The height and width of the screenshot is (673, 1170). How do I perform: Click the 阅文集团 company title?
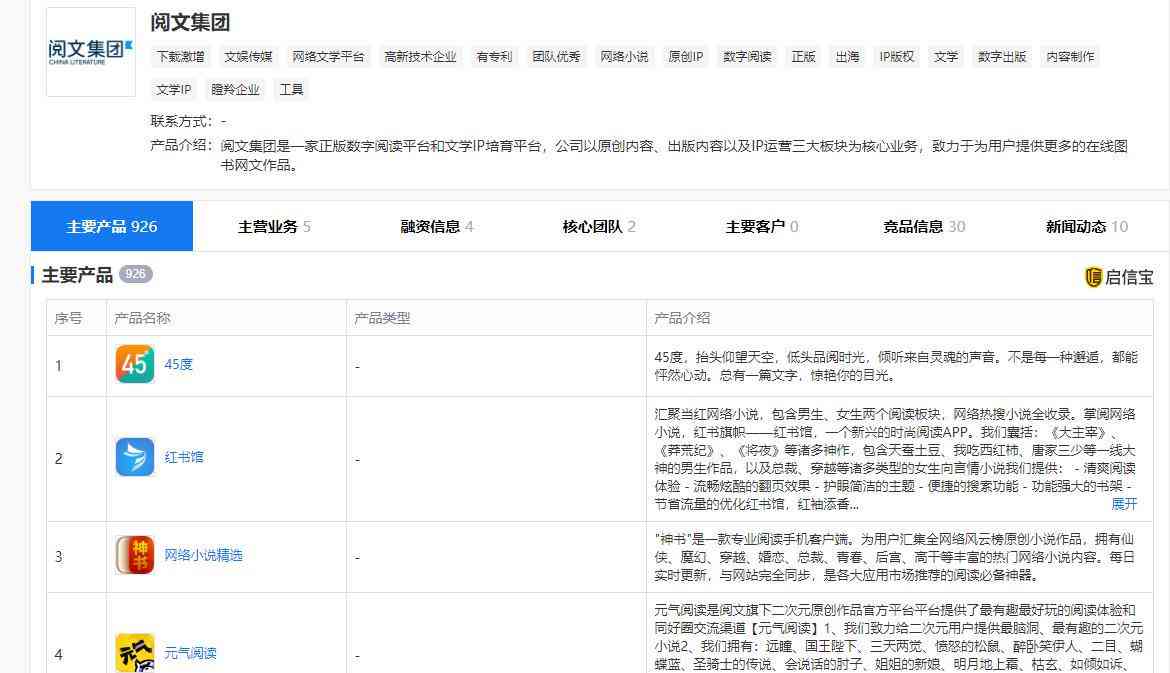(190, 22)
